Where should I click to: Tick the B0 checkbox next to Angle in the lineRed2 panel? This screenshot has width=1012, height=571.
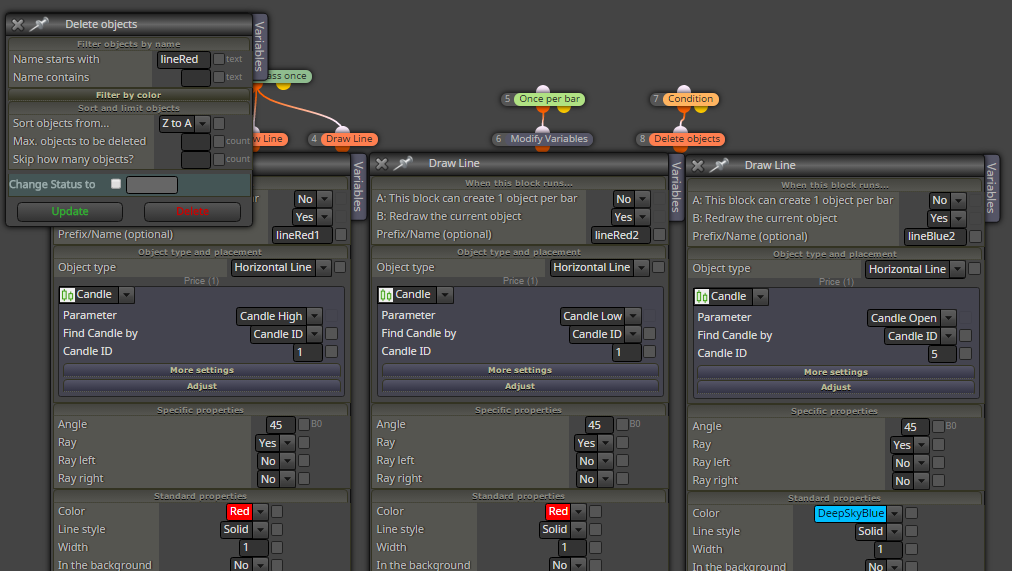click(622, 424)
